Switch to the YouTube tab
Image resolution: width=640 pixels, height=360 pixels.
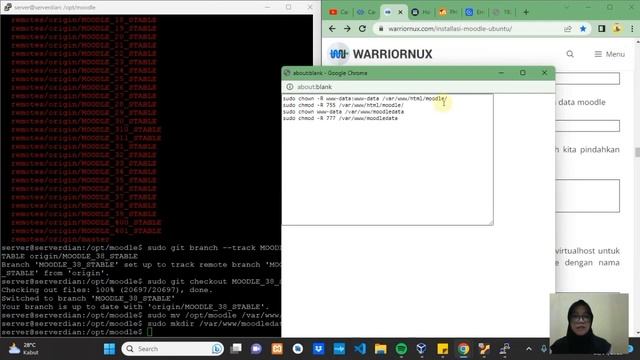(338, 12)
